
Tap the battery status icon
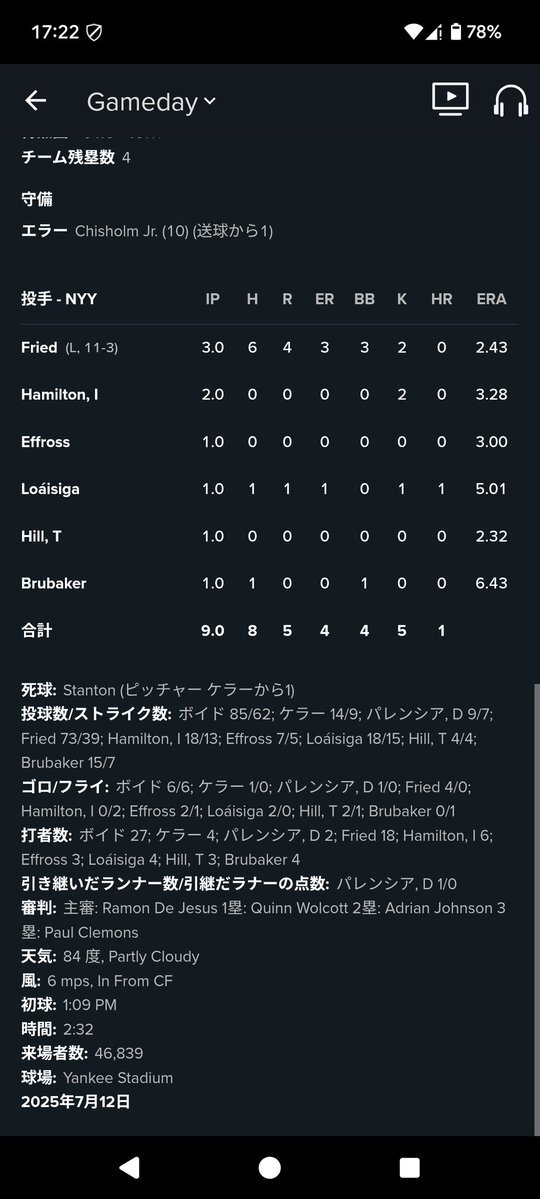[x=456, y=31]
